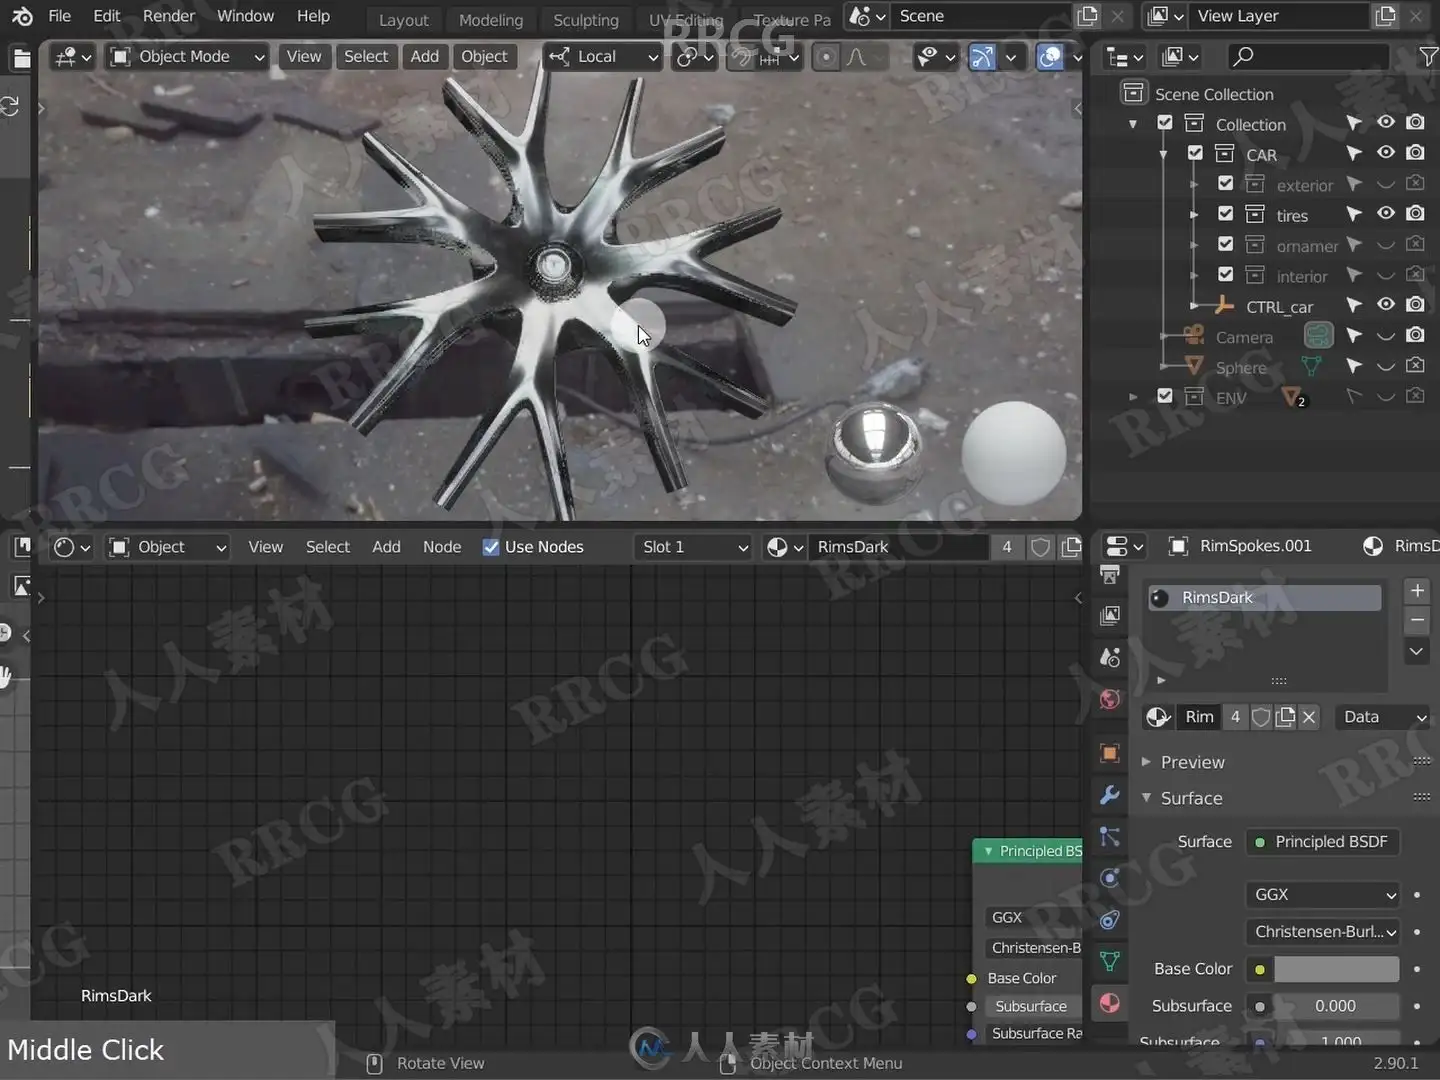Viewport: 1440px width, 1080px height.
Task: Duplicate the Rim material in properties
Action: pyautogui.click(x=1285, y=717)
